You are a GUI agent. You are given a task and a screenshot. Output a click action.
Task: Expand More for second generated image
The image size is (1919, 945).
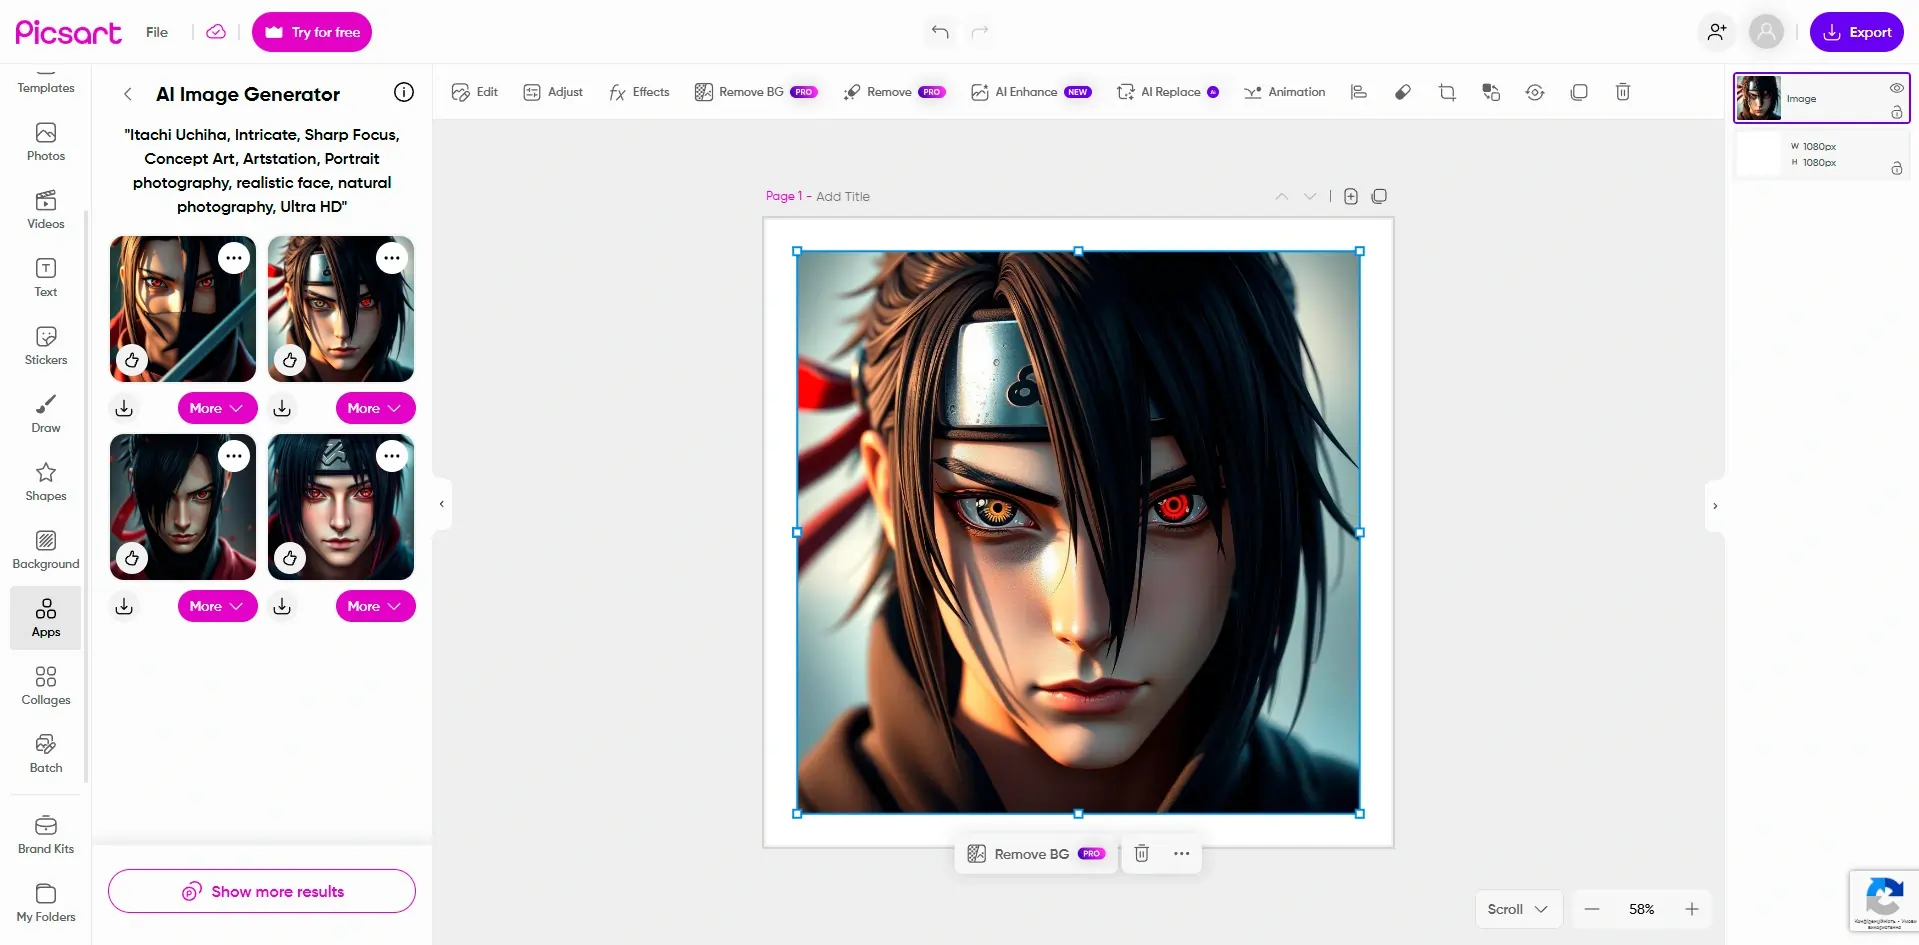coord(375,408)
